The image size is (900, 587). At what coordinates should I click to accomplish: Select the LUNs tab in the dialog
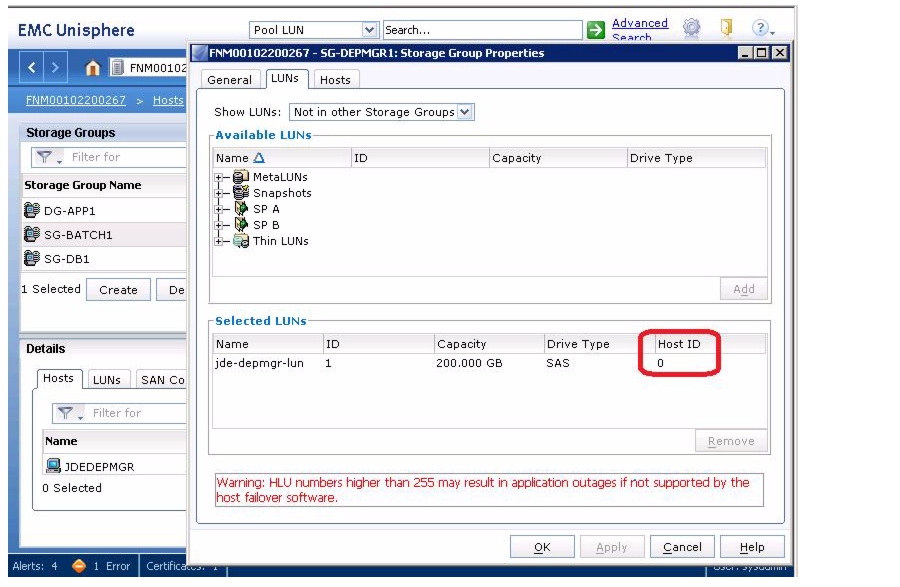click(x=285, y=78)
